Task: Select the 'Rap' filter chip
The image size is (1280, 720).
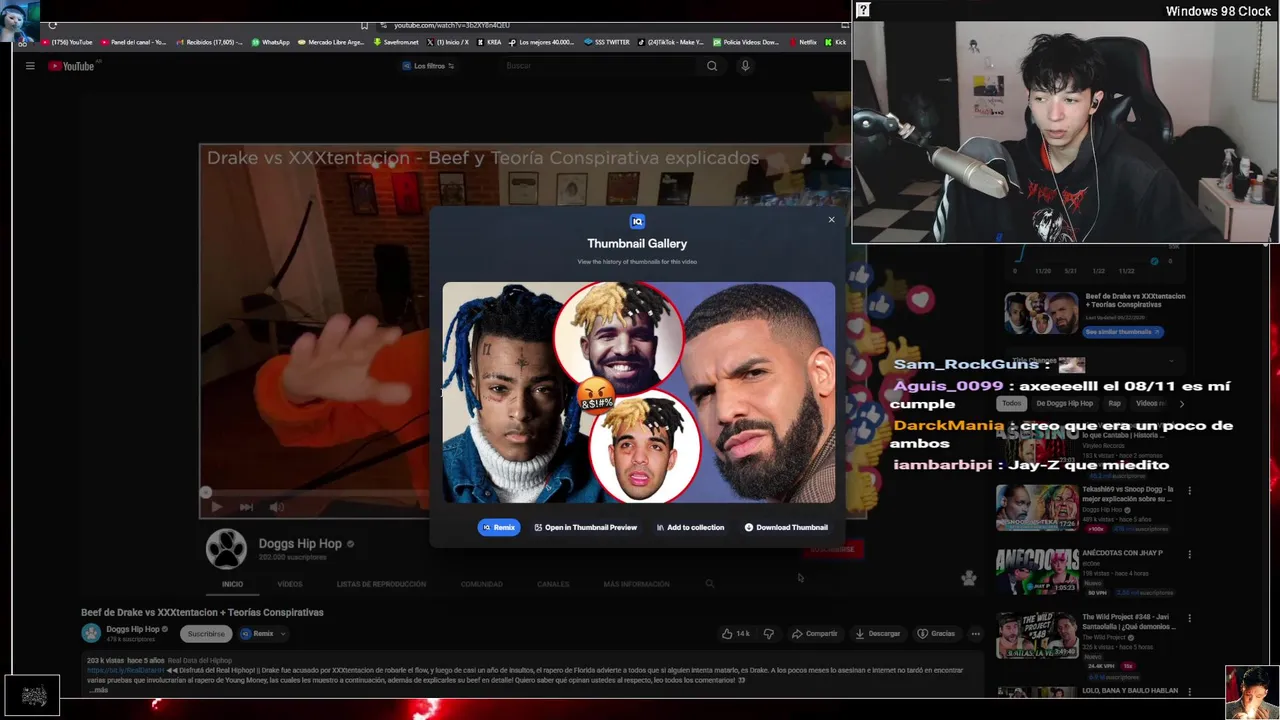Action: (1115, 403)
